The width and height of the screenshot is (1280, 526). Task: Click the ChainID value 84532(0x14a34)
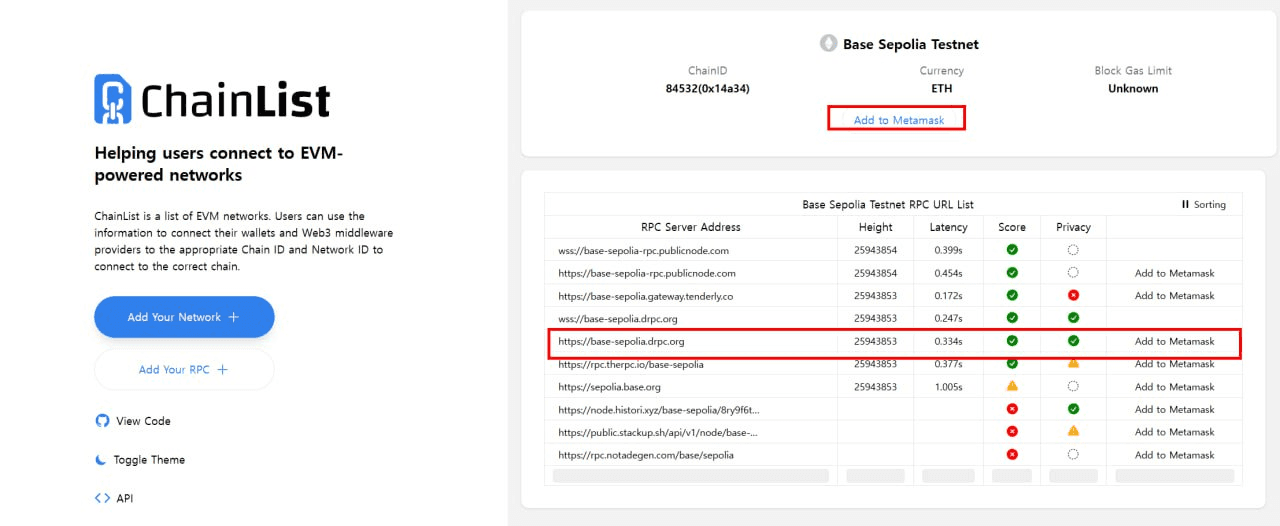[707, 88]
